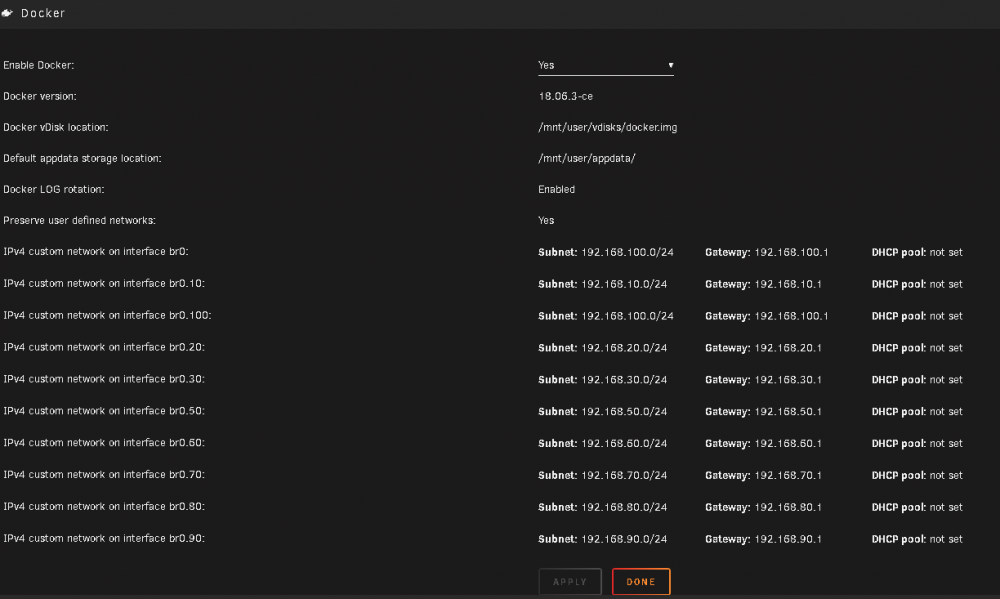The height and width of the screenshot is (599, 1000).
Task: Click the gateway value in the br0: row
Action: (x=791, y=253)
